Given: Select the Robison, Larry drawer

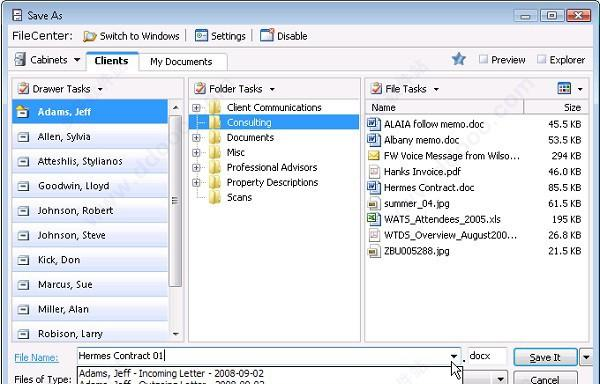Looking at the screenshot, I should tap(90, 334).
